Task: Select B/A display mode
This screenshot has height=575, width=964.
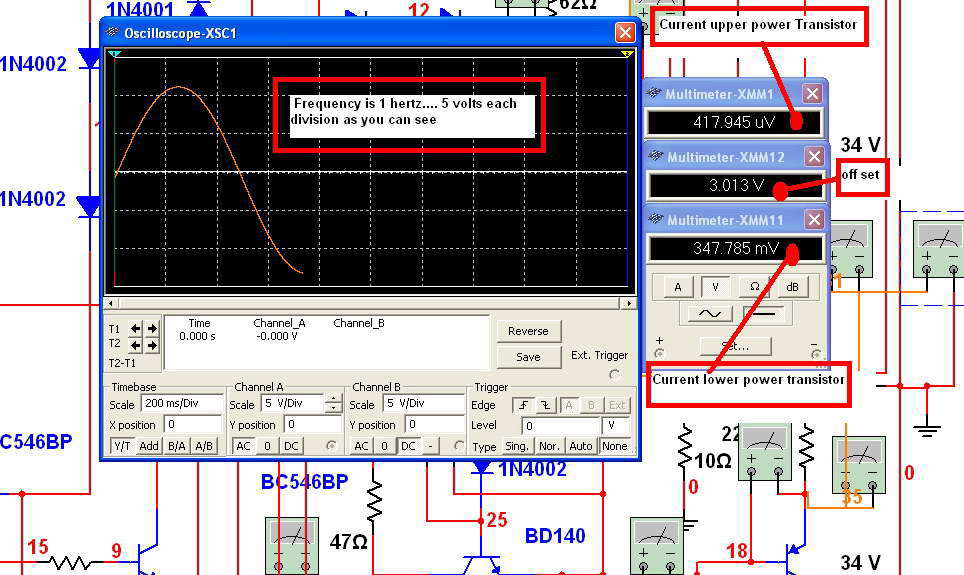Action: [177, 446]
